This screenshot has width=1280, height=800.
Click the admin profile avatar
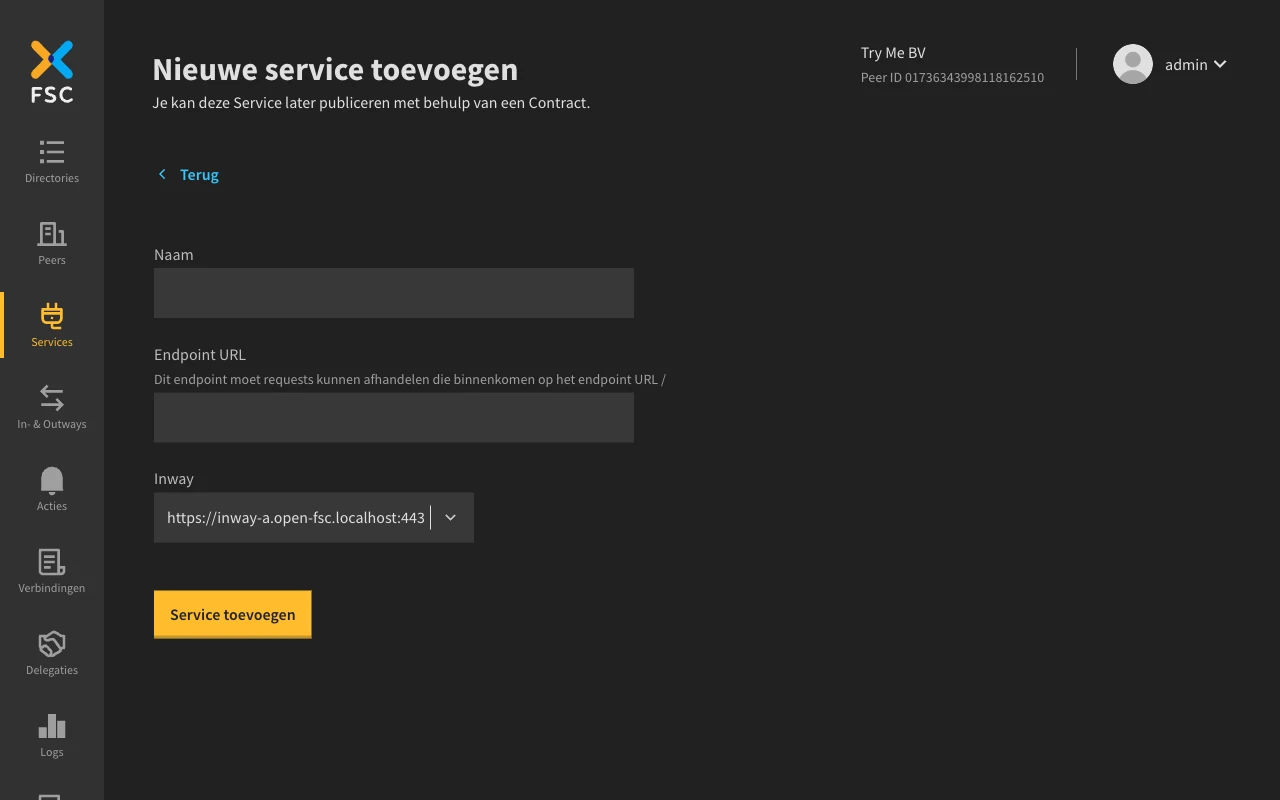(1132, 64)
